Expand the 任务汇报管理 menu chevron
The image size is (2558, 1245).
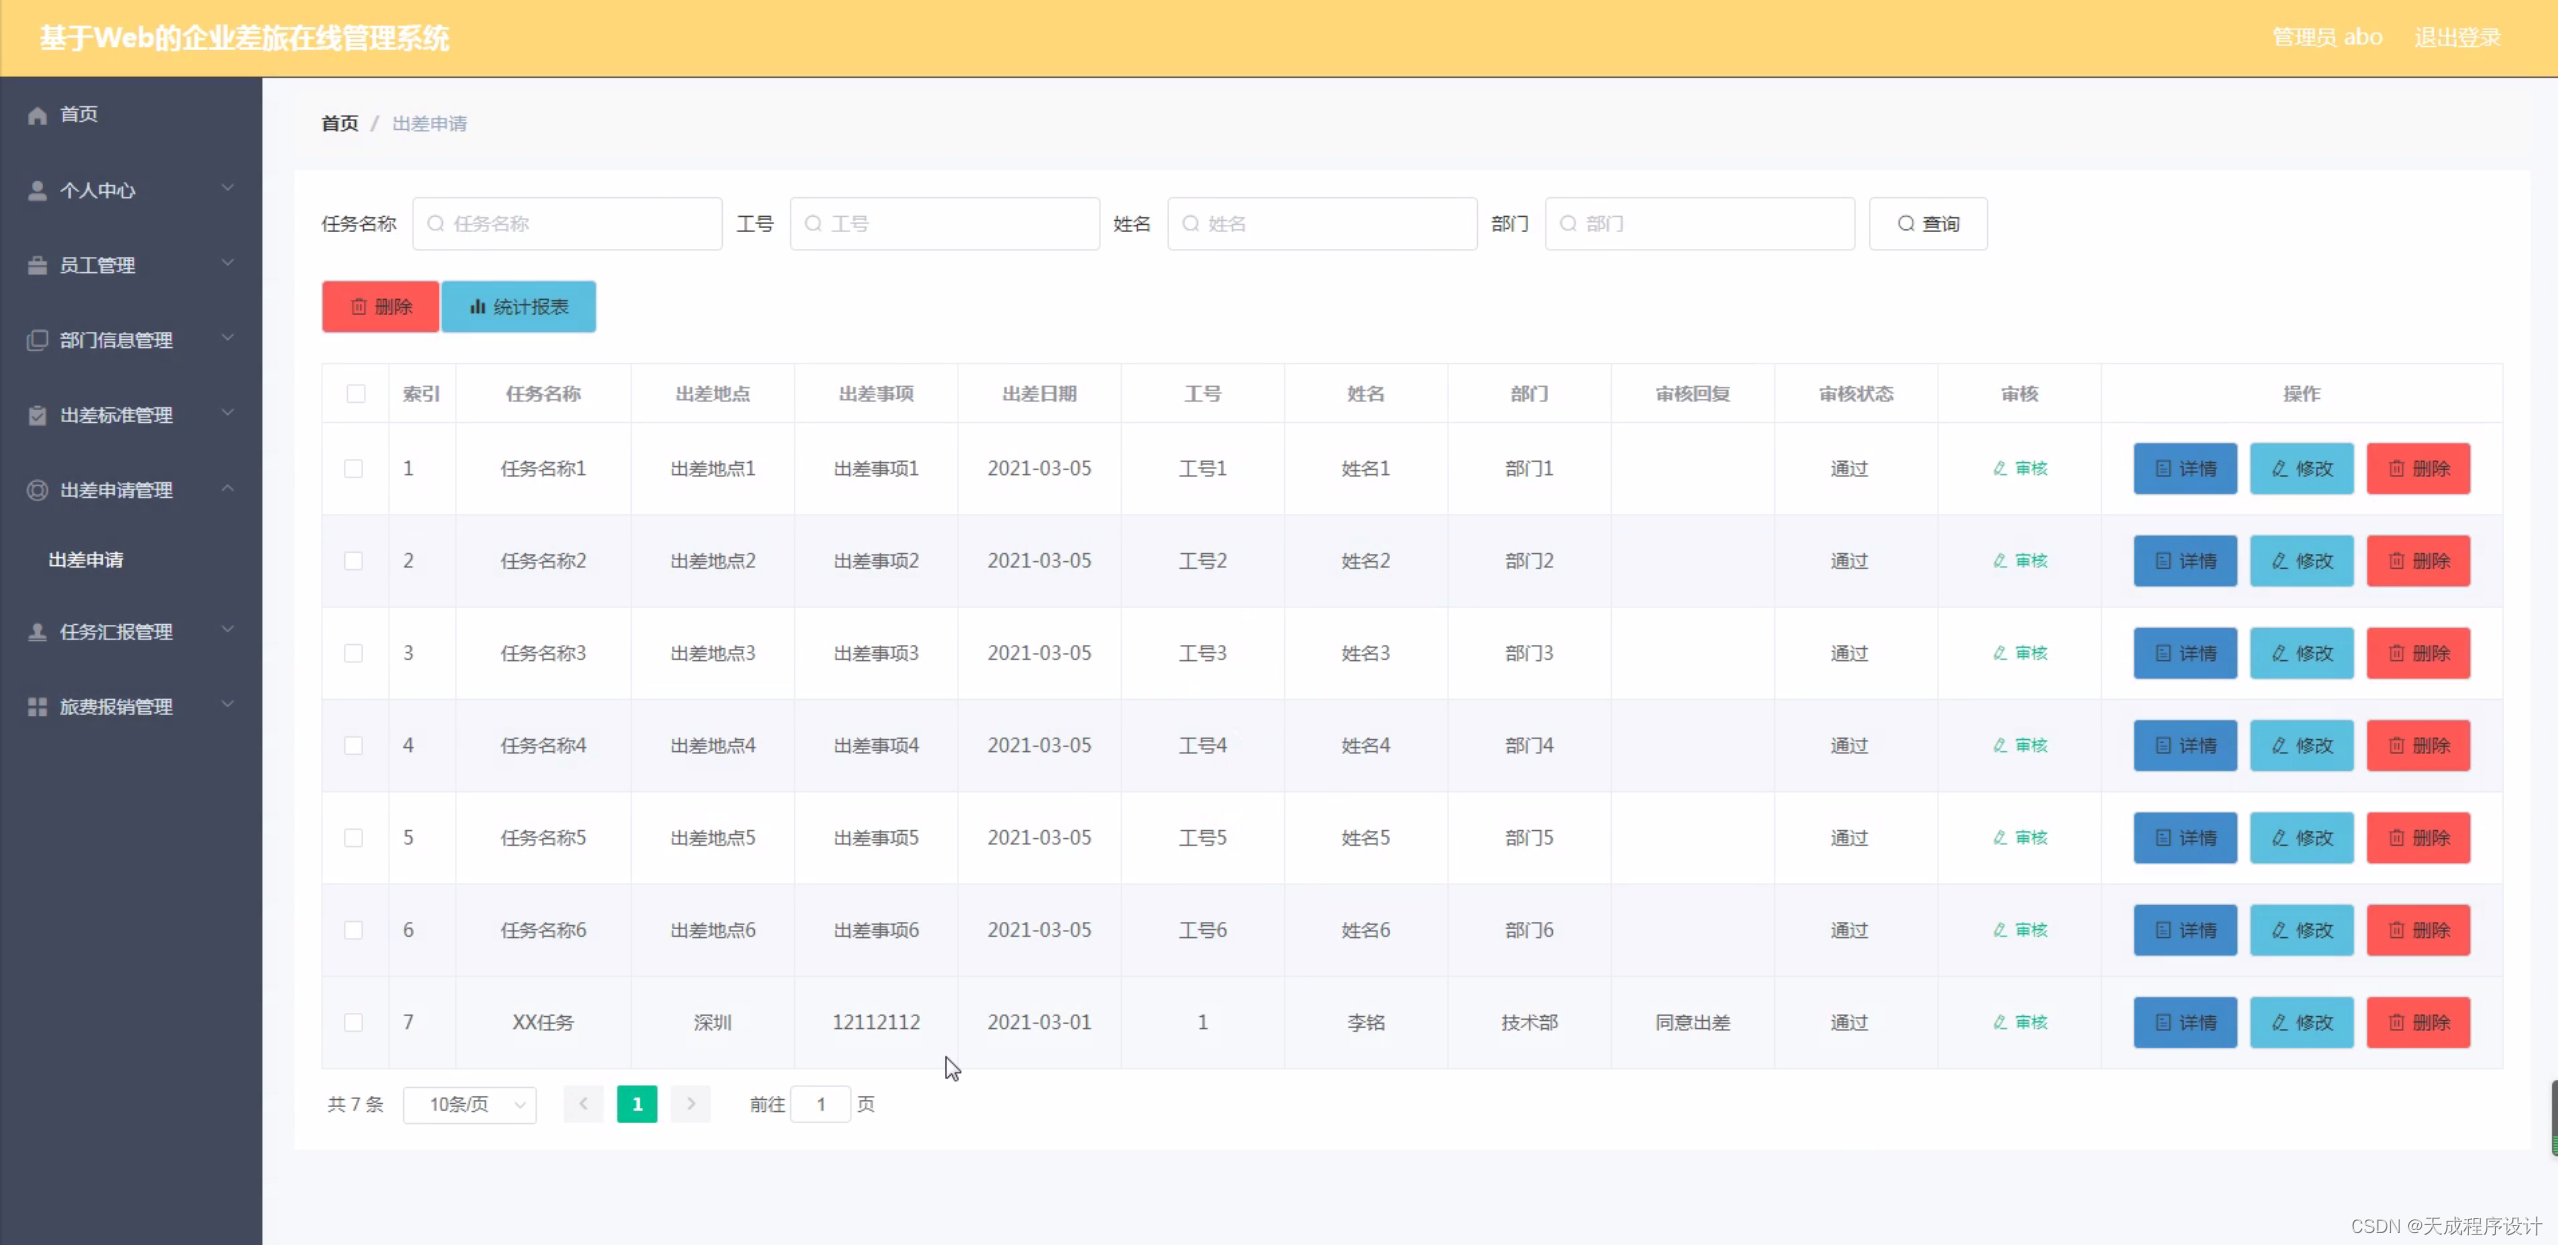click(x=228, y=629)
